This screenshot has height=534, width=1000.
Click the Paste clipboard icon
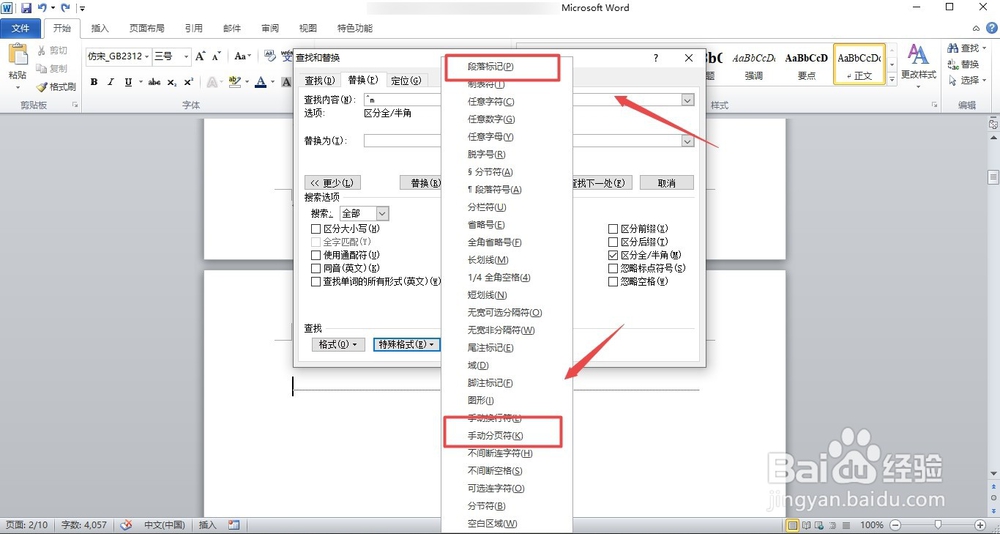17,54
